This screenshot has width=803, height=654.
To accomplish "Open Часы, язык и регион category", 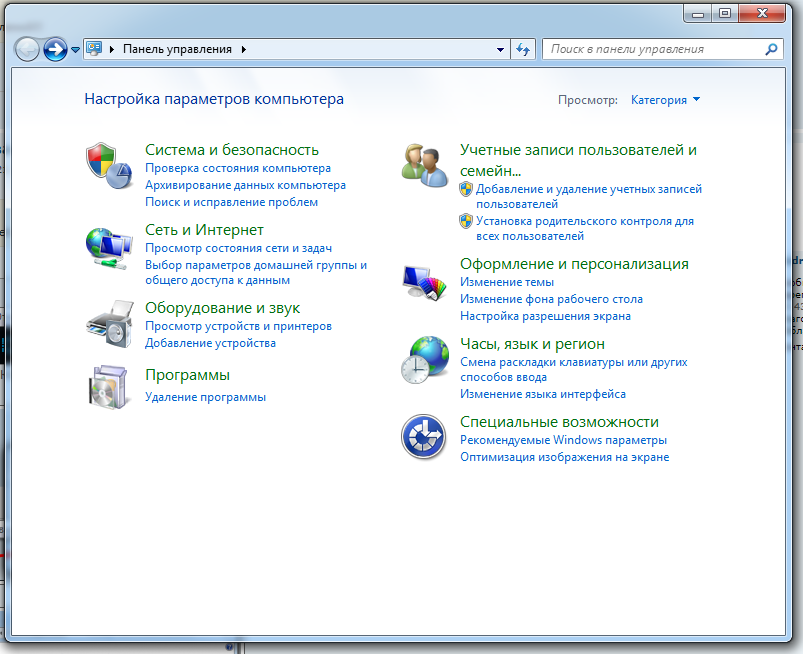I will [x=532, y=344].
